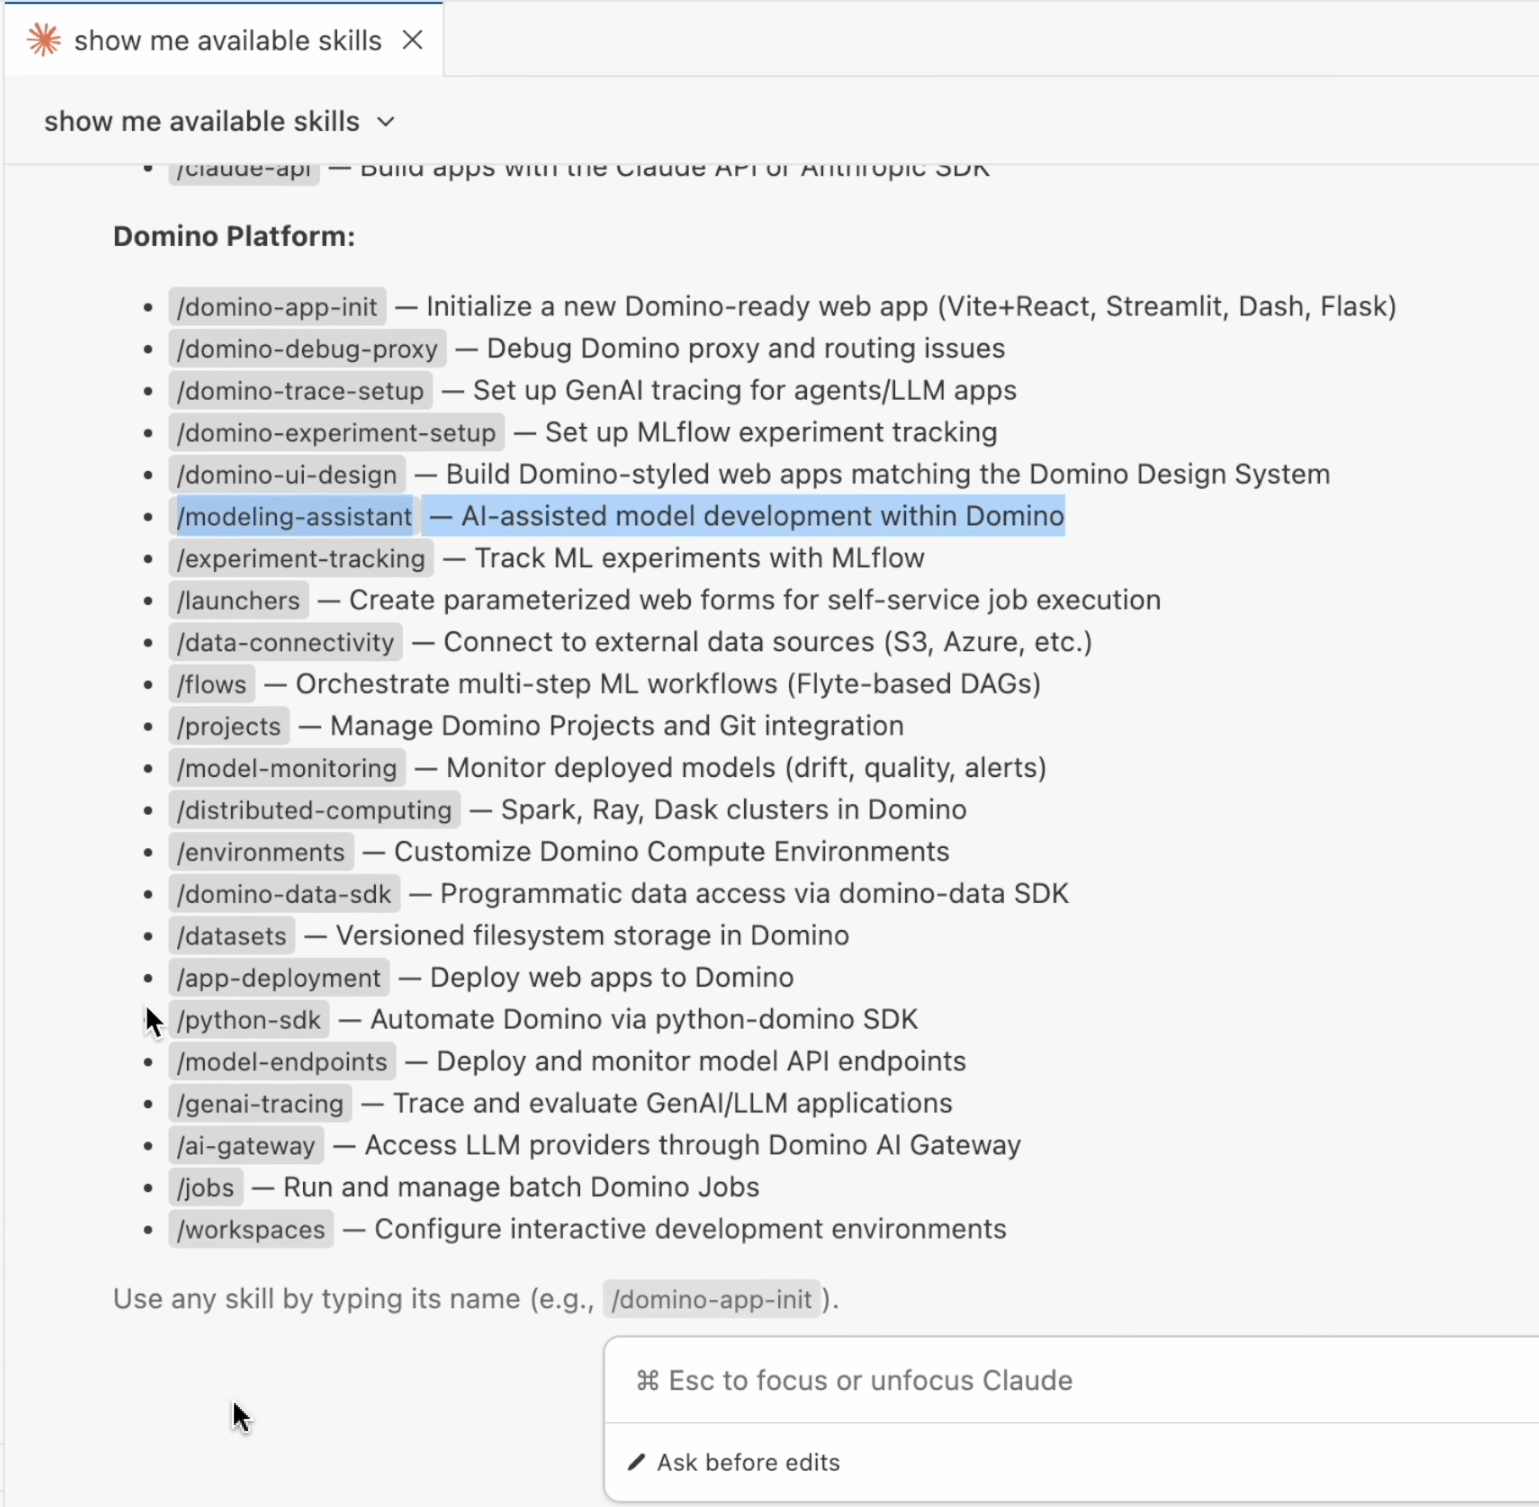Screen dimensions: 1539x1507
Task: Expand the session title dropdown chevron
Action: point(386,122)
